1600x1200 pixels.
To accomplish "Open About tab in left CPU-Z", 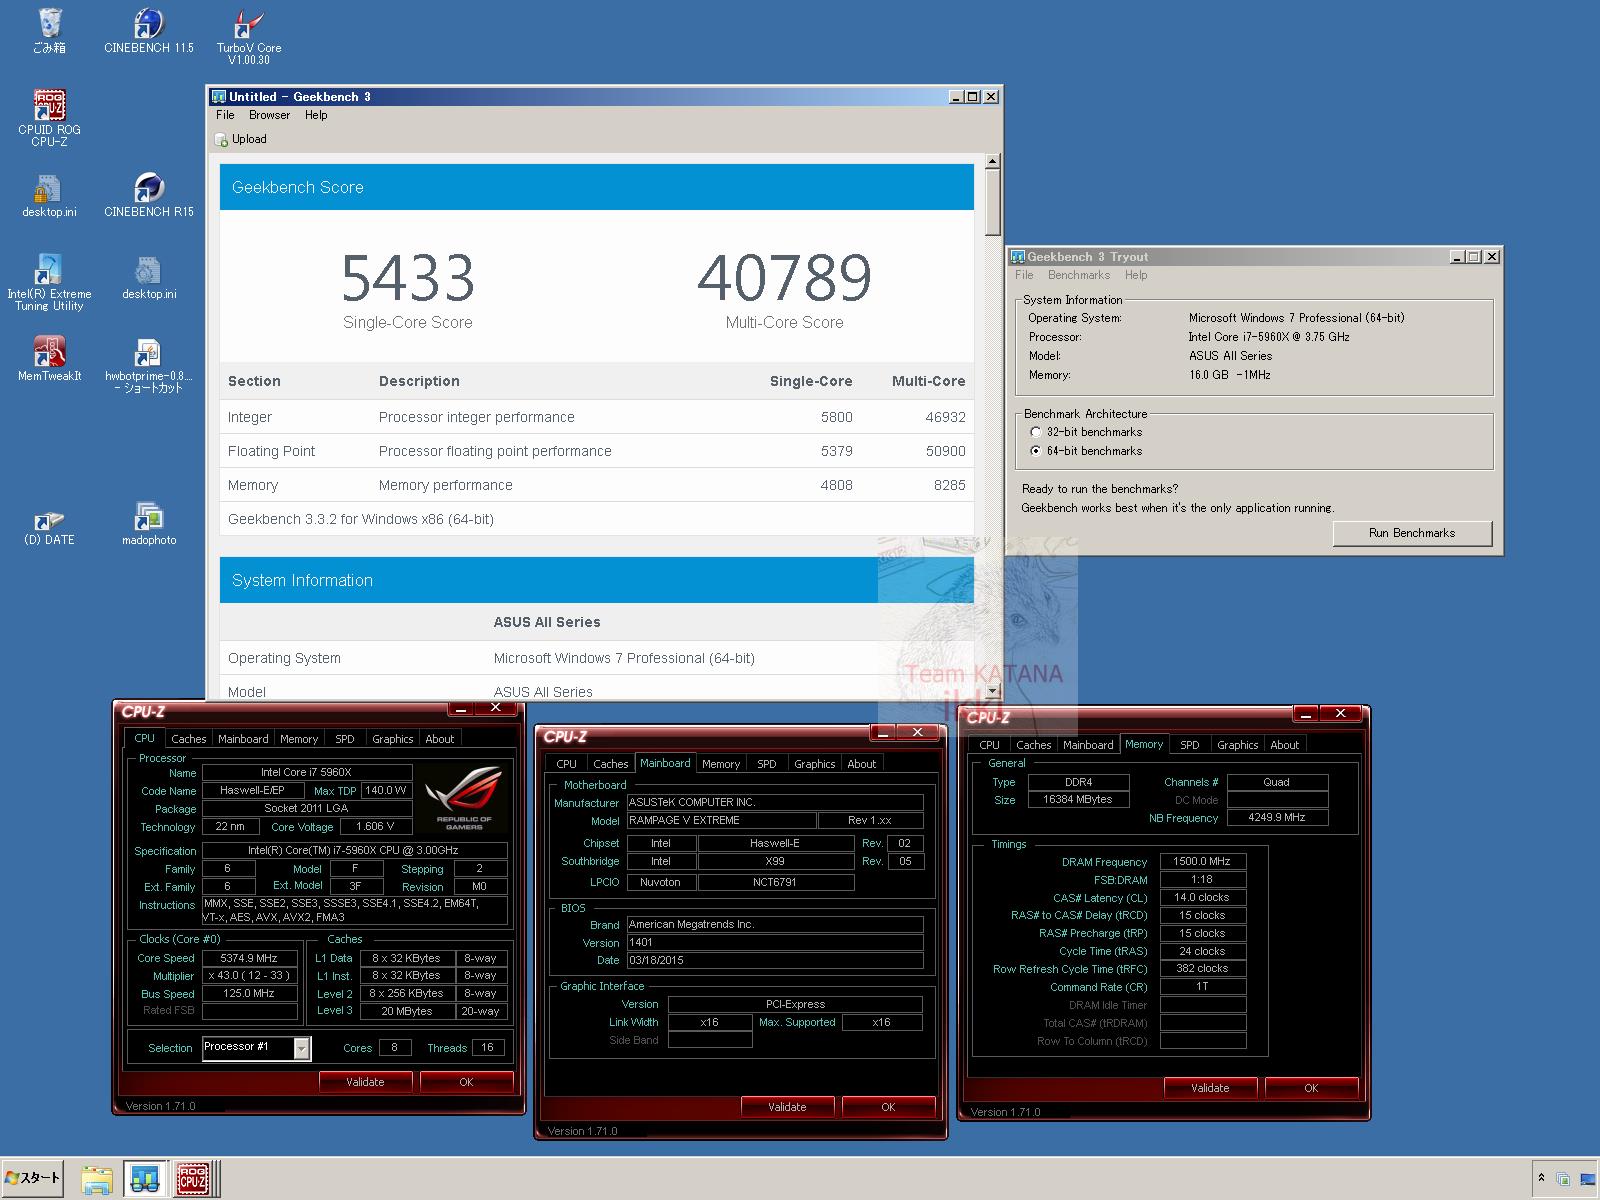I will pos(440,739).
